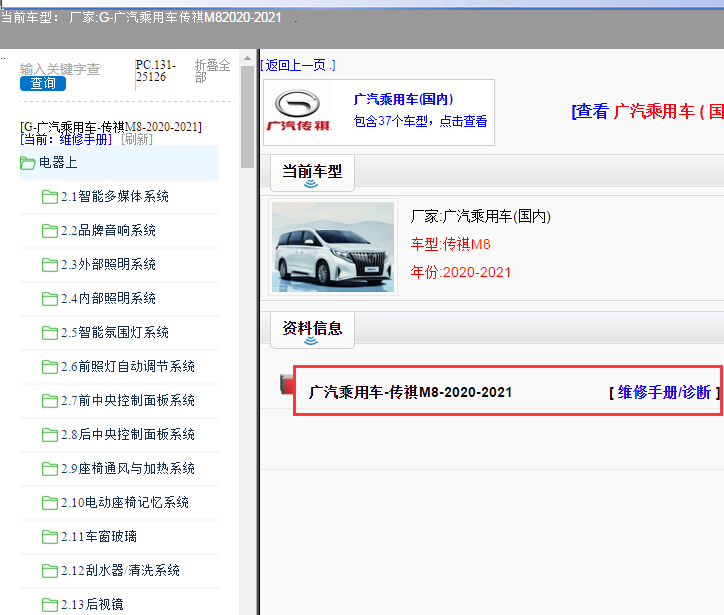Click the folder icon for 2.4内部照明系统
This screenshot has height=615, width=724.
50,299
